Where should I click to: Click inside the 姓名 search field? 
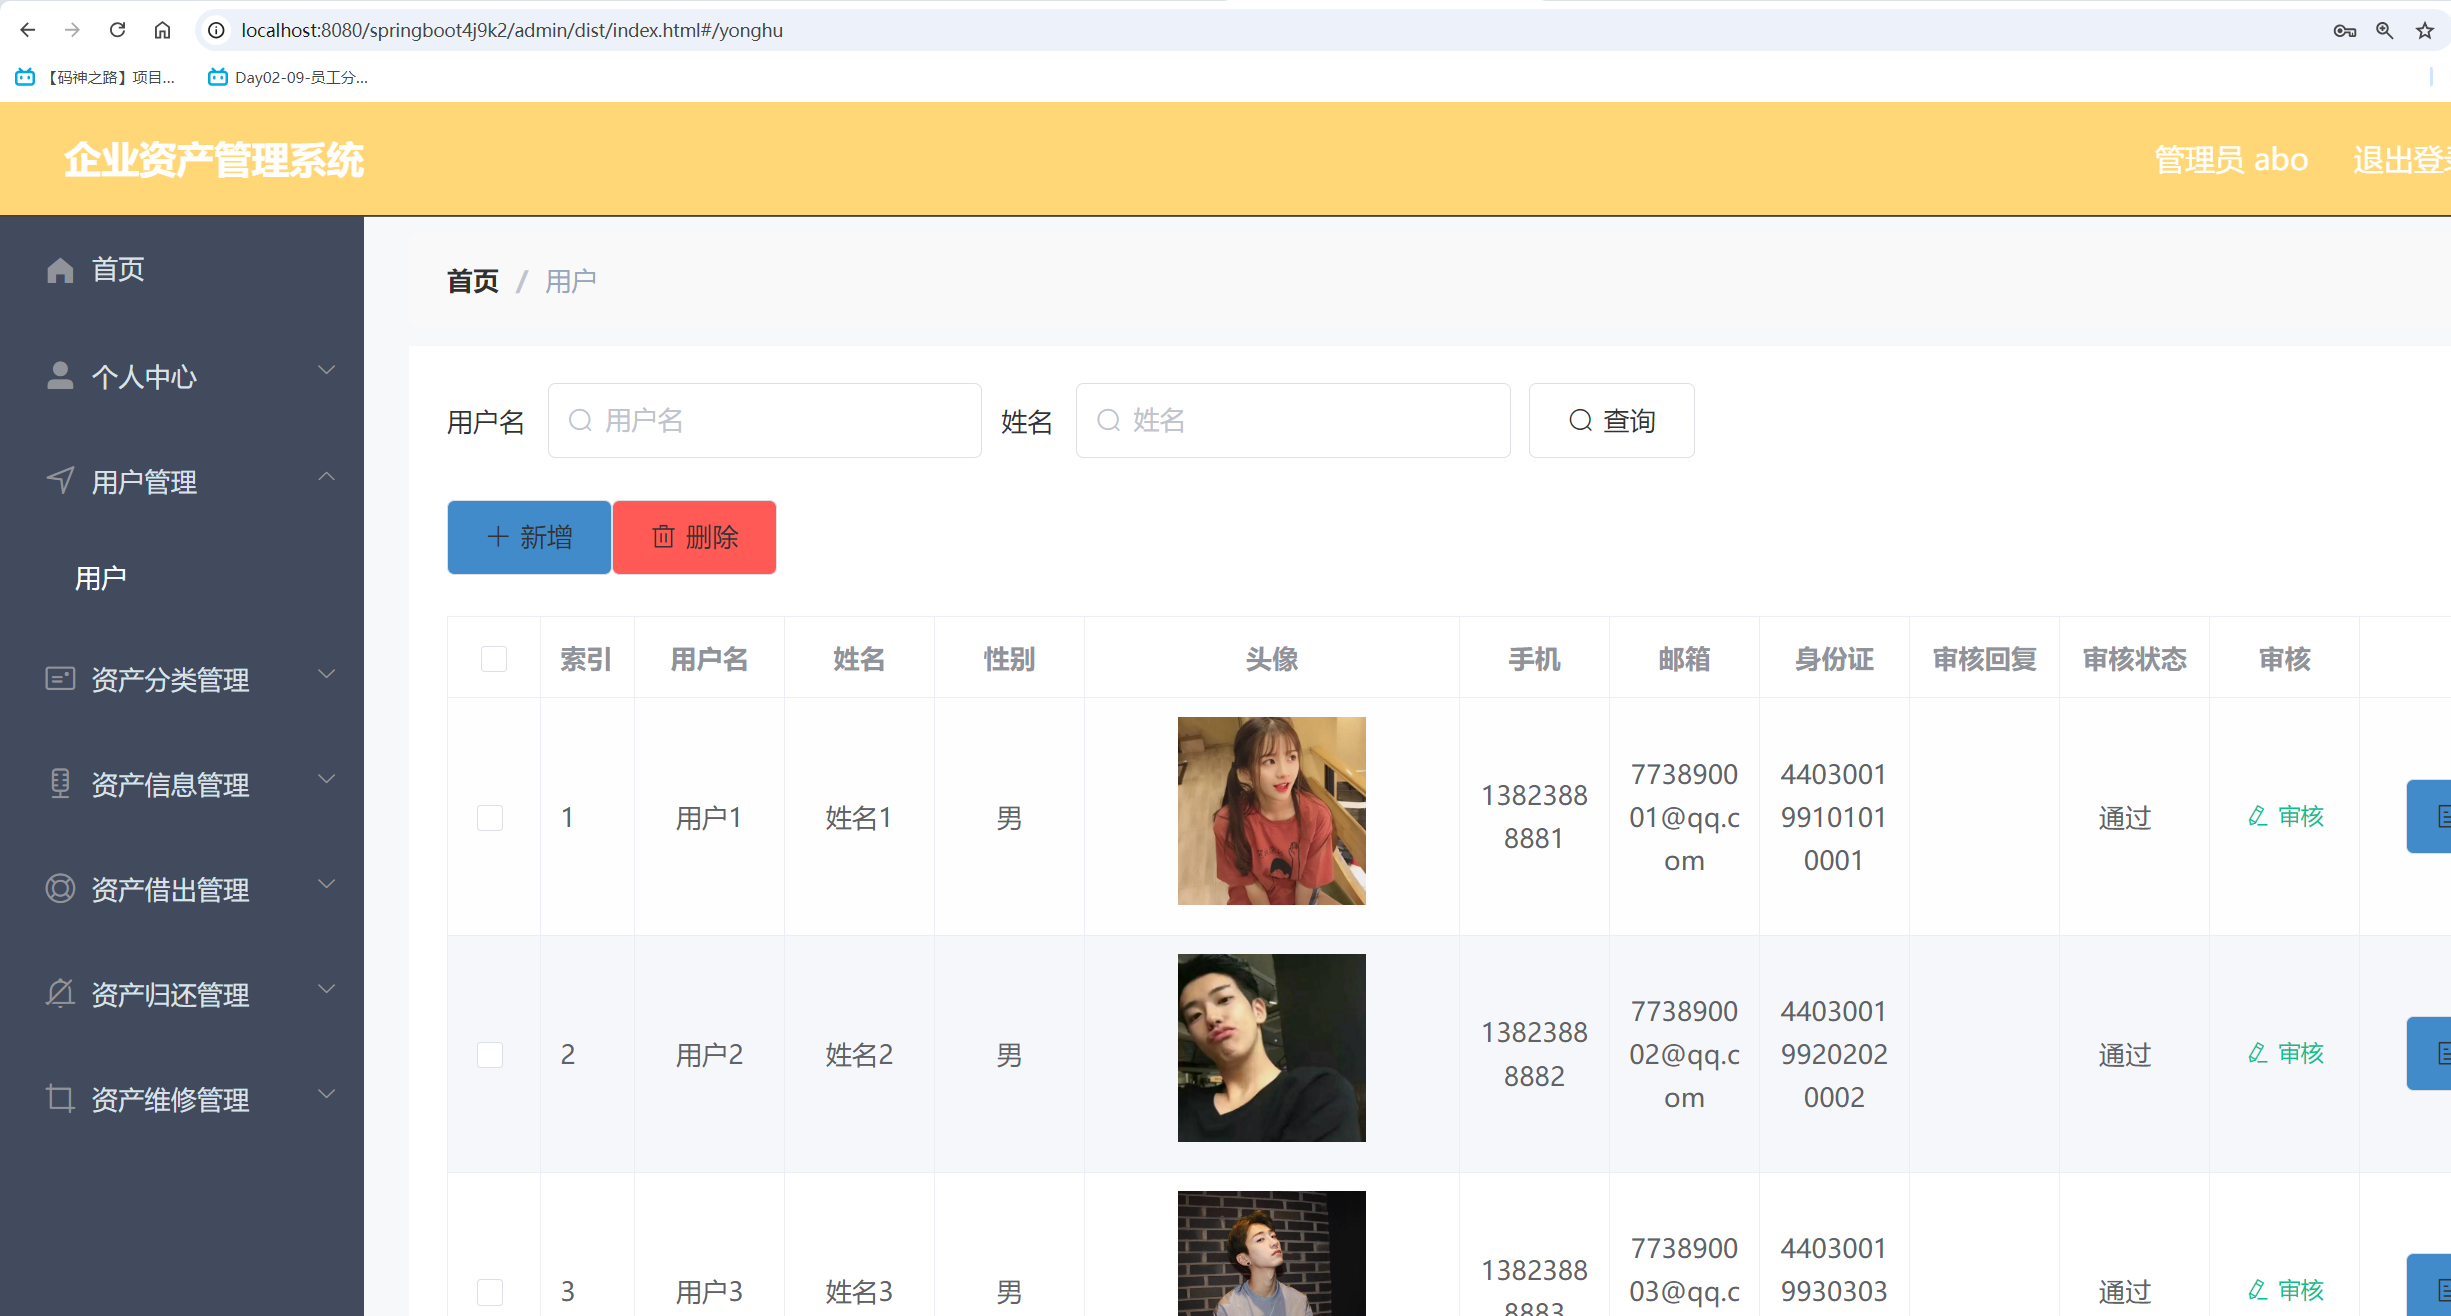pyautogui.click(x=1290, y=420)
